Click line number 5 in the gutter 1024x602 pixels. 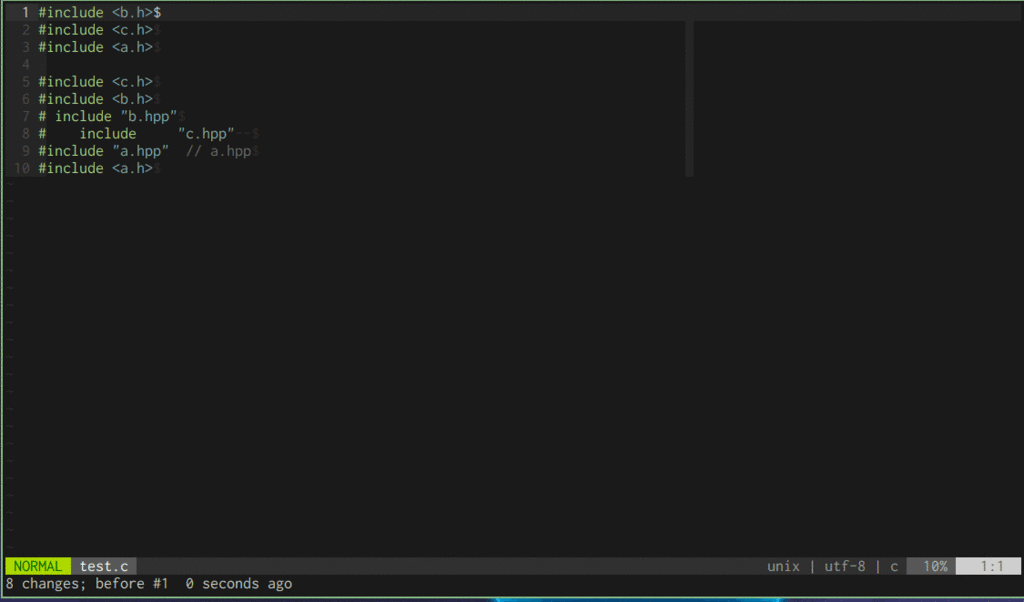(24, 81)
